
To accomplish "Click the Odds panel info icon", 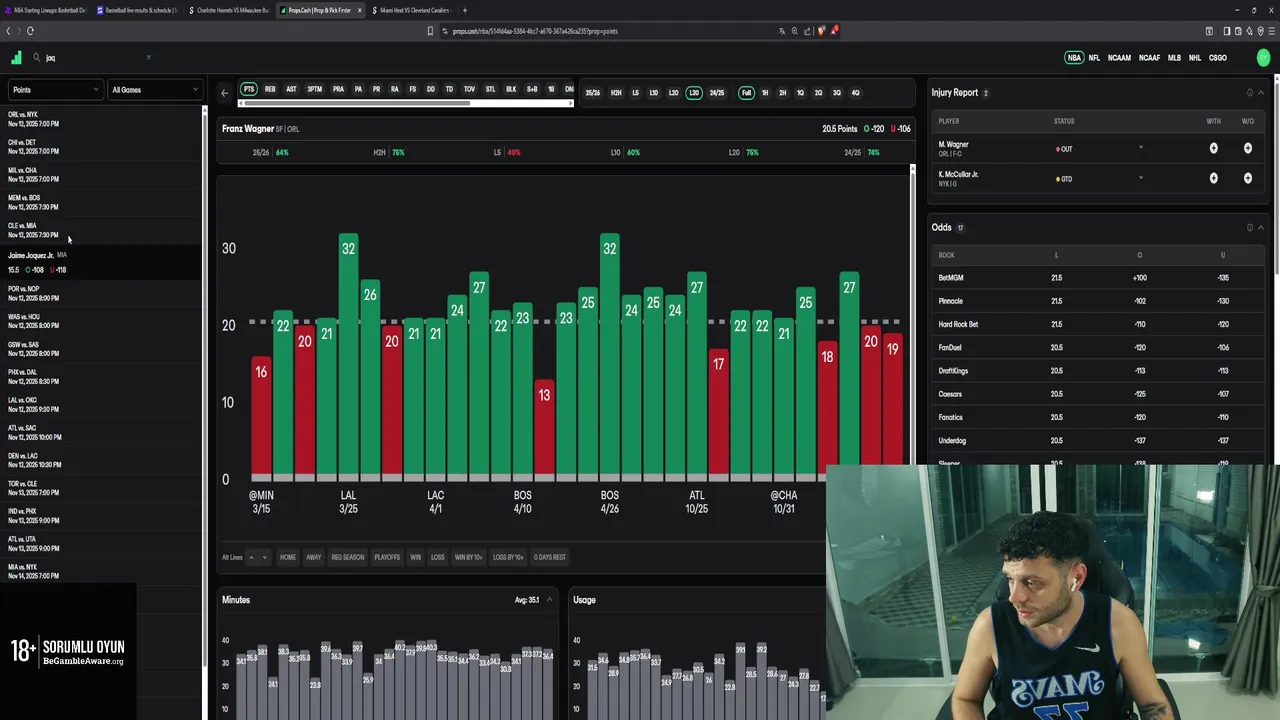I will pyautogui.click(x=1249, y=228).
